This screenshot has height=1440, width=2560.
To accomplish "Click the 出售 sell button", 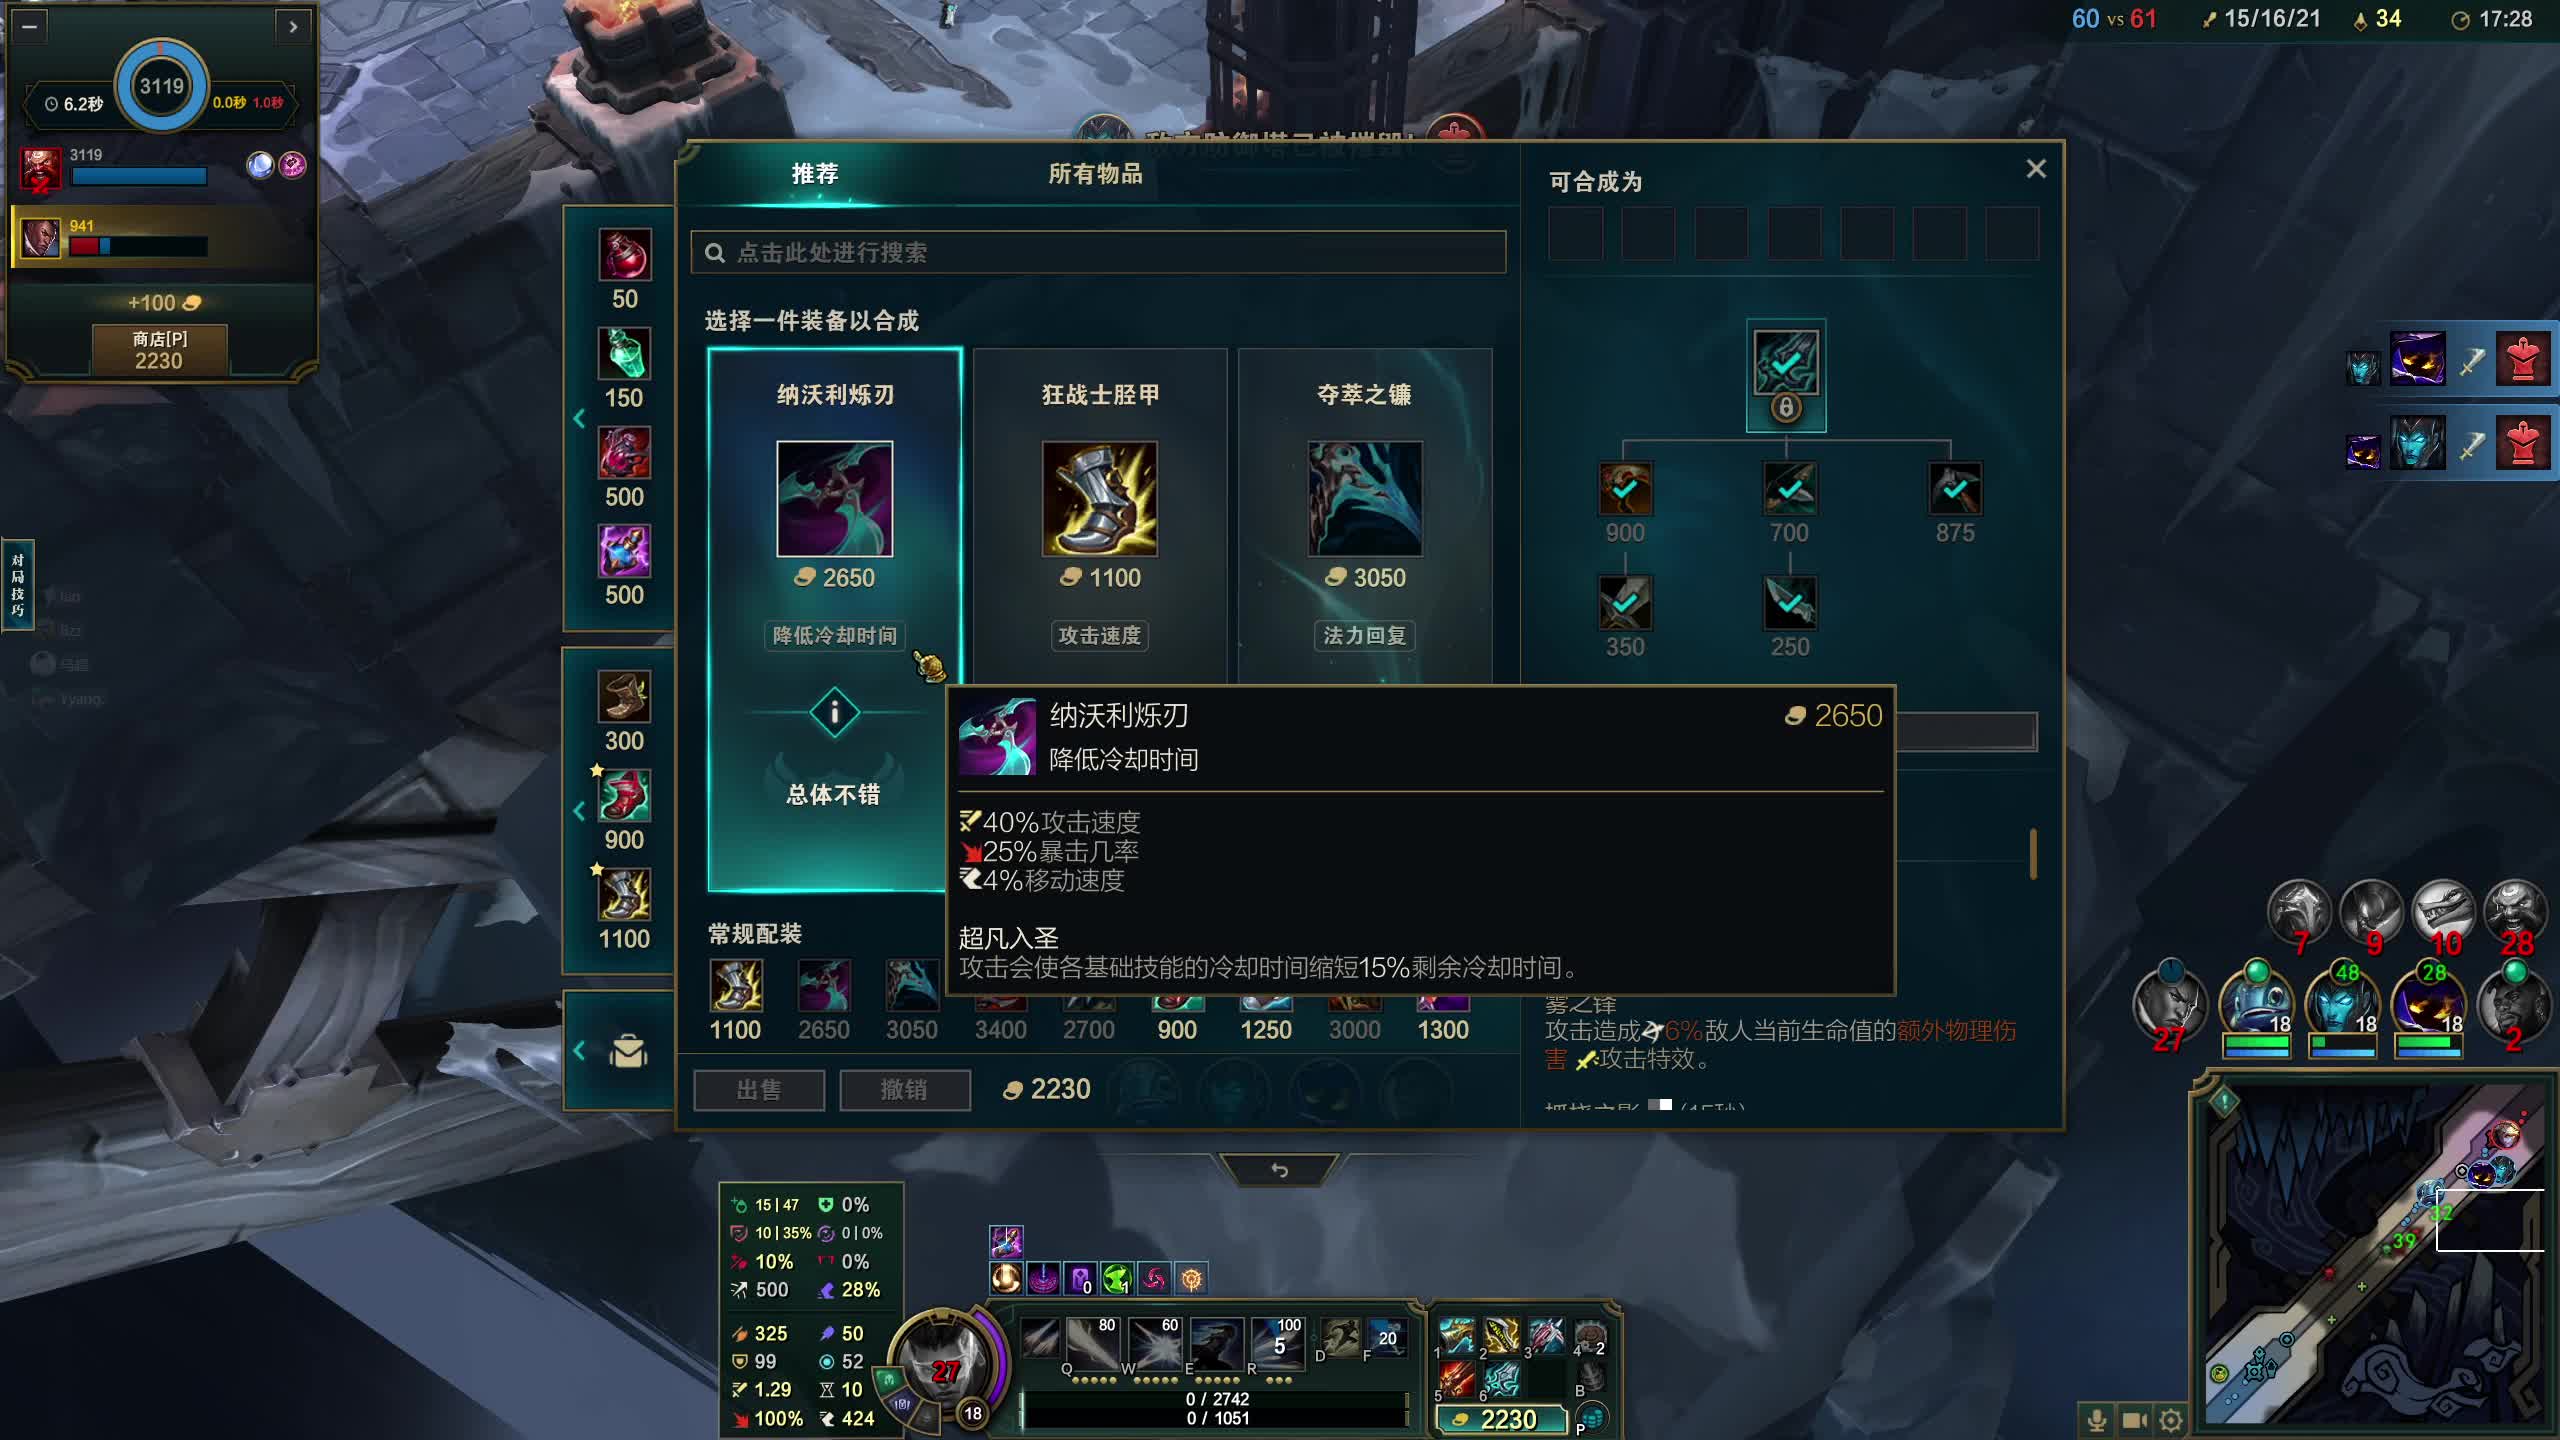I will (x=759, y=1090).
